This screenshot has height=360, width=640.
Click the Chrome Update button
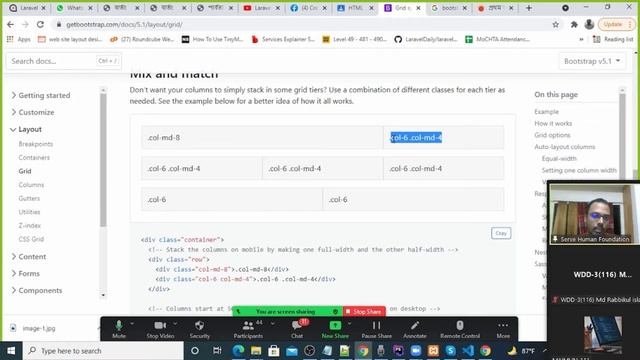616,24
